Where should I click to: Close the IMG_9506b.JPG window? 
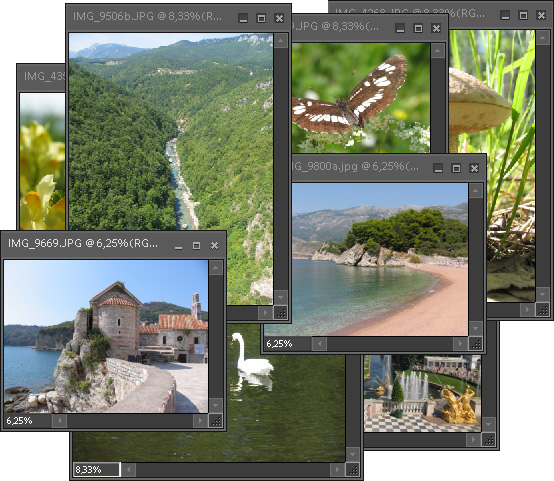279,18
